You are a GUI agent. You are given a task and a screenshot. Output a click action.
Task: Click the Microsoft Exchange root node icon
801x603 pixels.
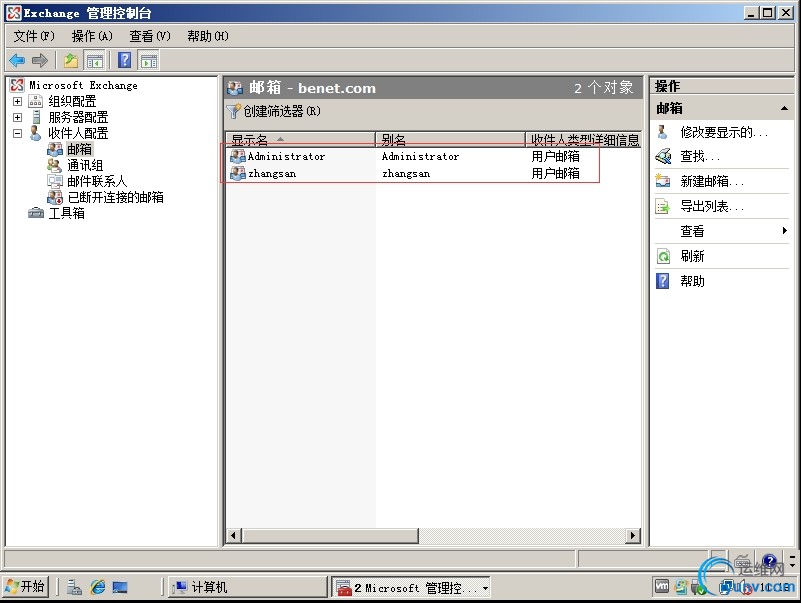(x=17, y=85)
